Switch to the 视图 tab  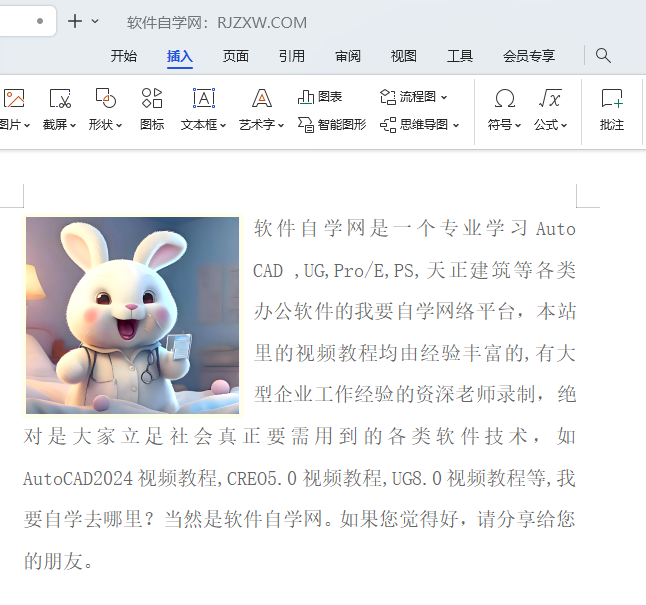click(404, 56)
